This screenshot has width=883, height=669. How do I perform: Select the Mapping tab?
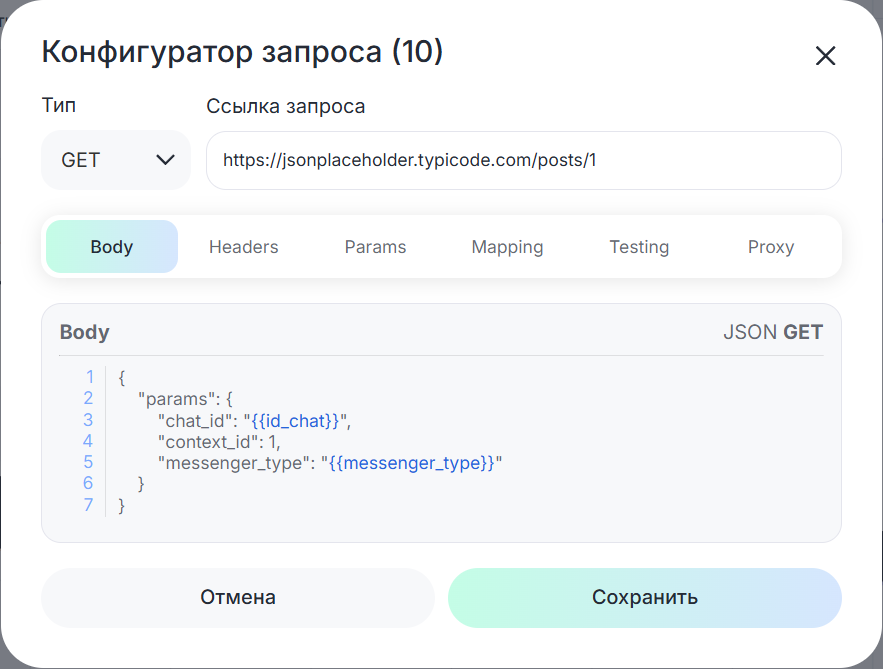pyautogui.click(x=507, y=247)
